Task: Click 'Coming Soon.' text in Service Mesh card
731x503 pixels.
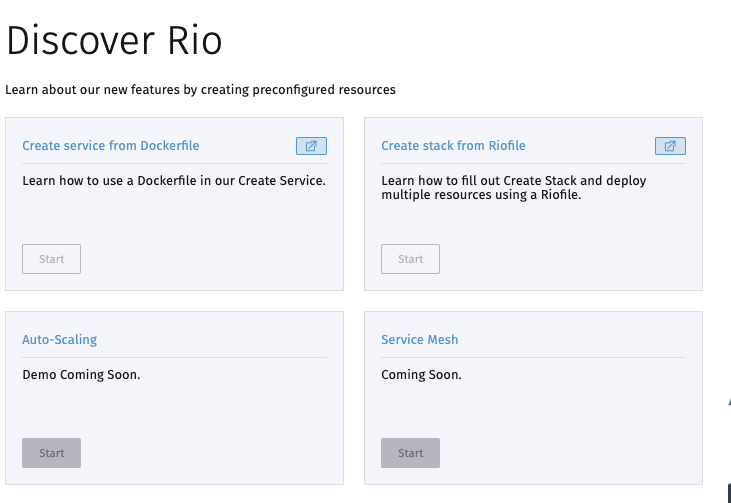Action: [421, 375]
